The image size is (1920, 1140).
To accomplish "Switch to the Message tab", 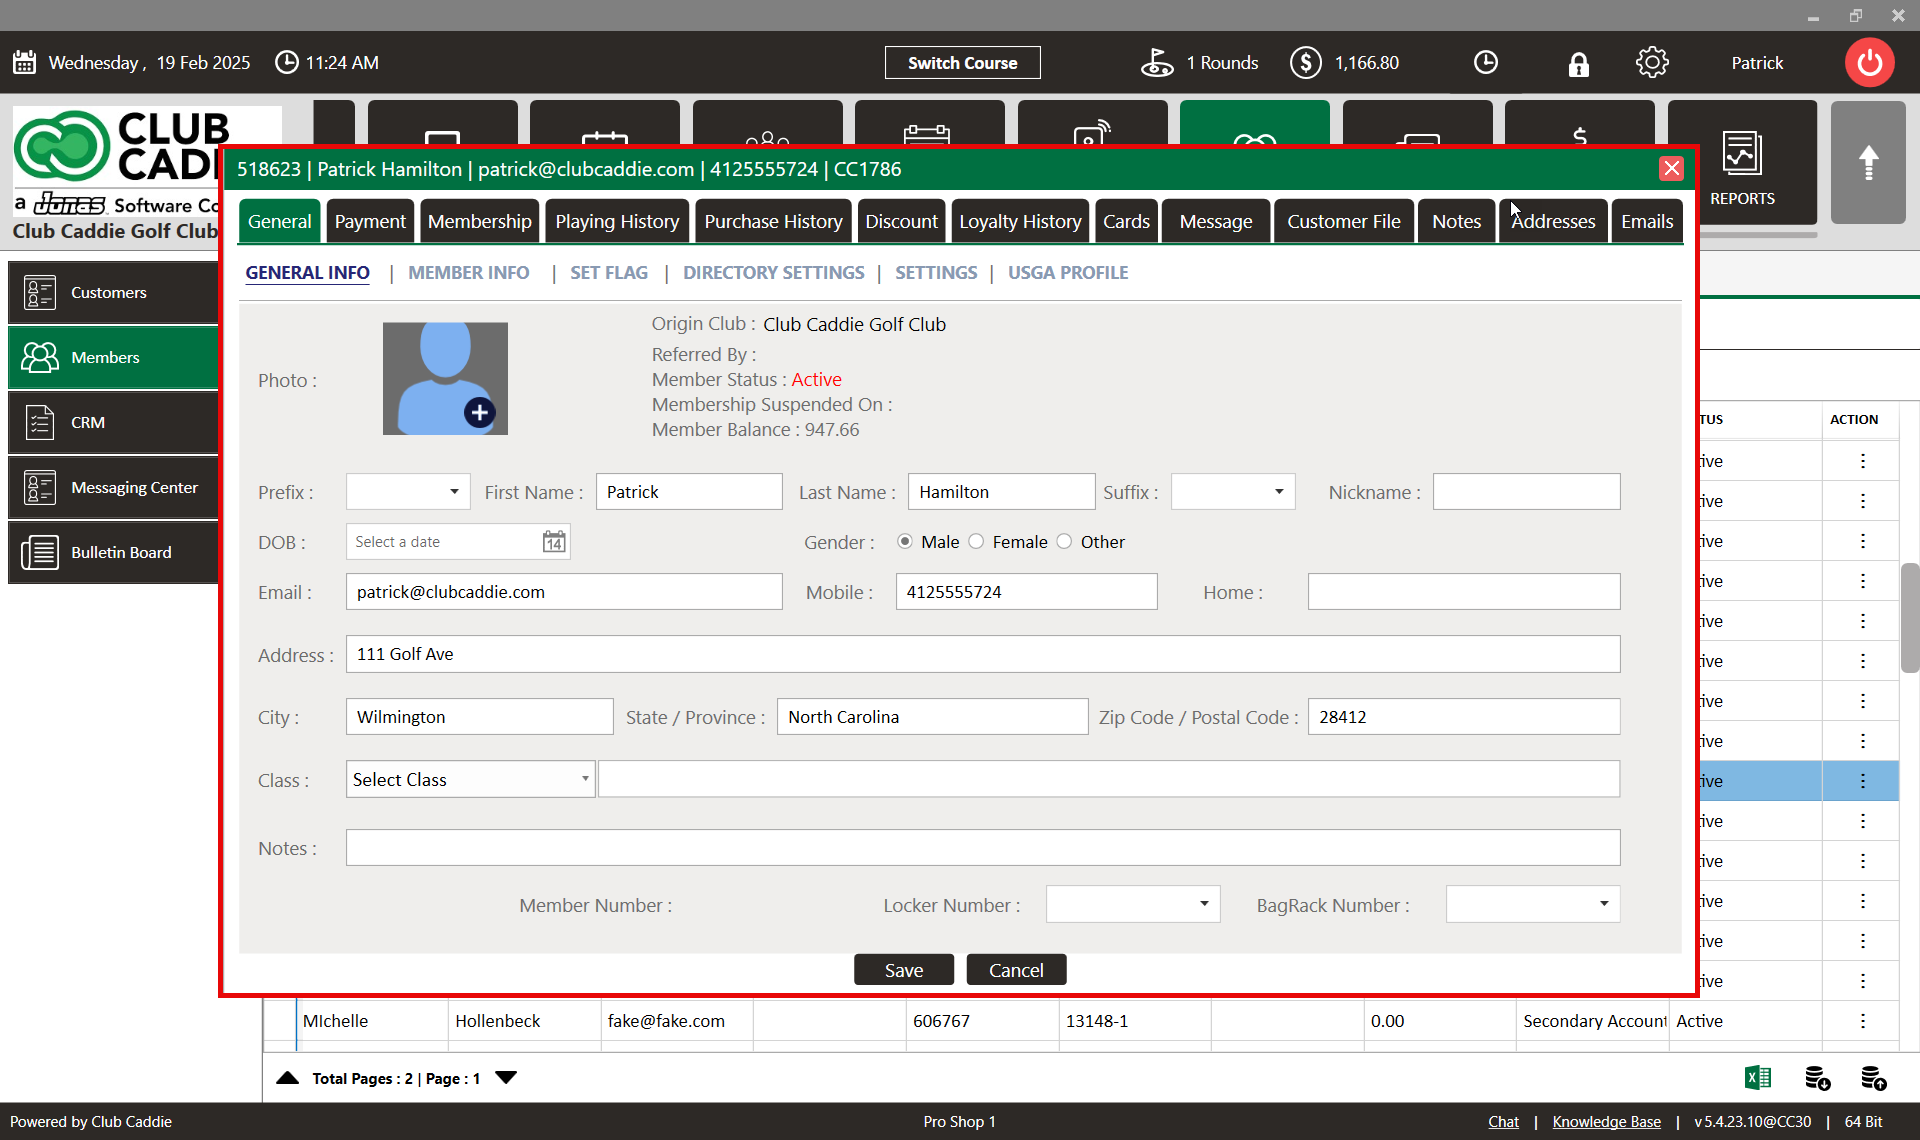I will (1215, 221).
